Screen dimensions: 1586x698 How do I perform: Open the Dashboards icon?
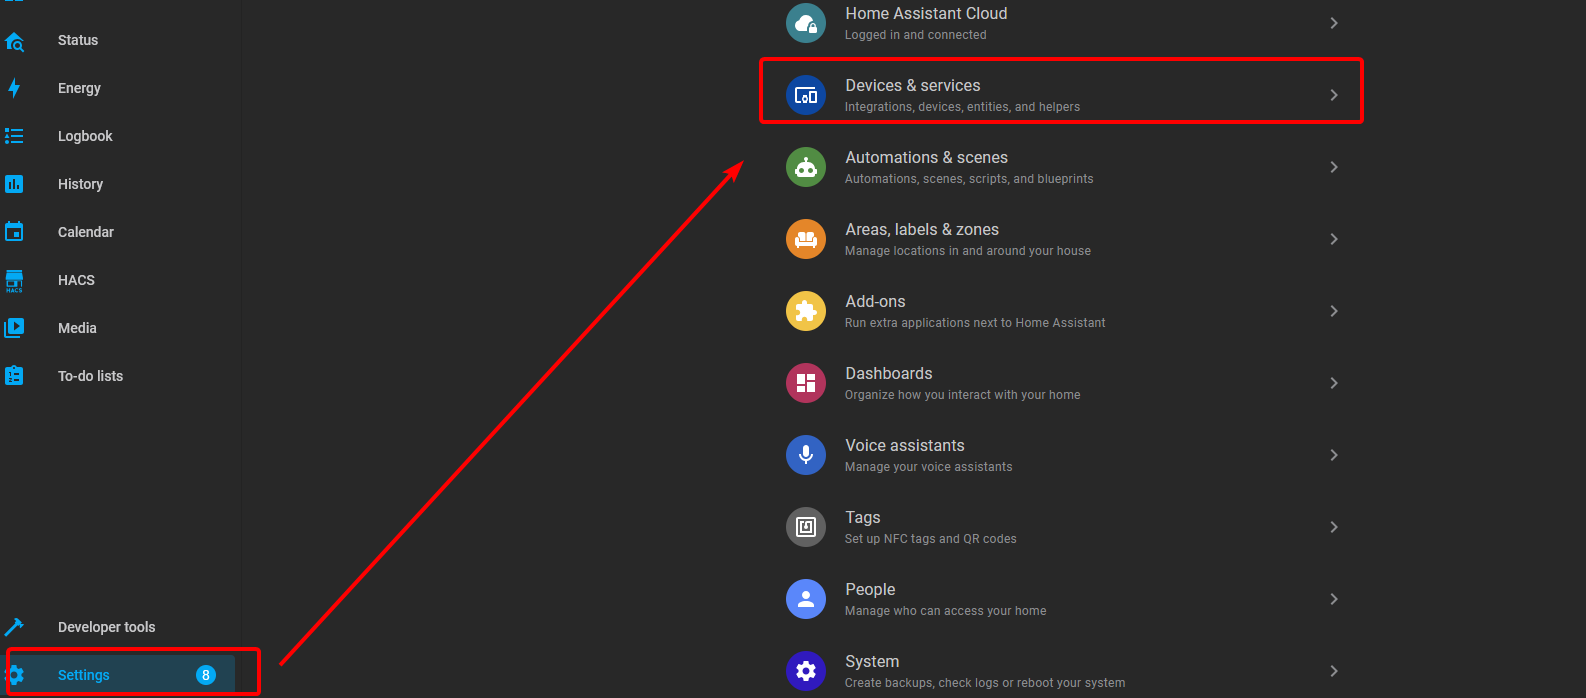[806, 383]
